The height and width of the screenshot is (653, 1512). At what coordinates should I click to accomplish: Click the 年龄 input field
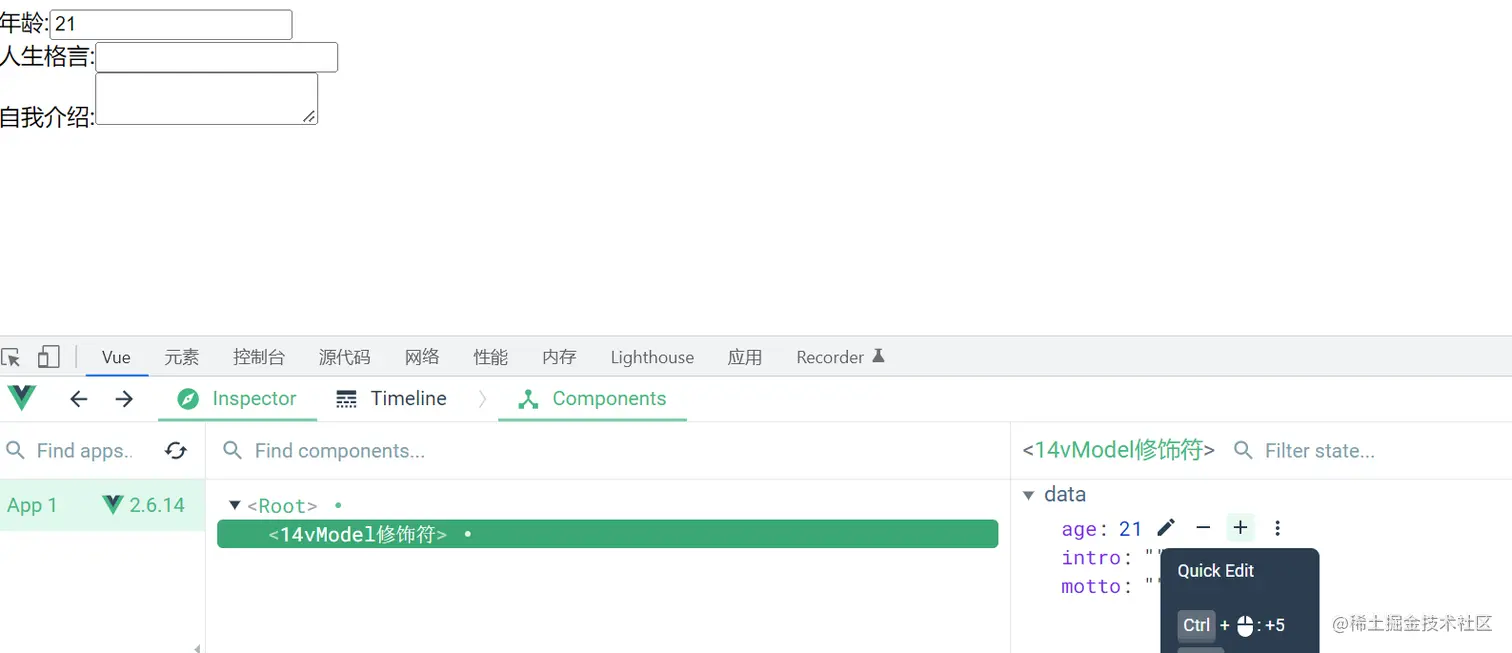click(x=171, y=25)
